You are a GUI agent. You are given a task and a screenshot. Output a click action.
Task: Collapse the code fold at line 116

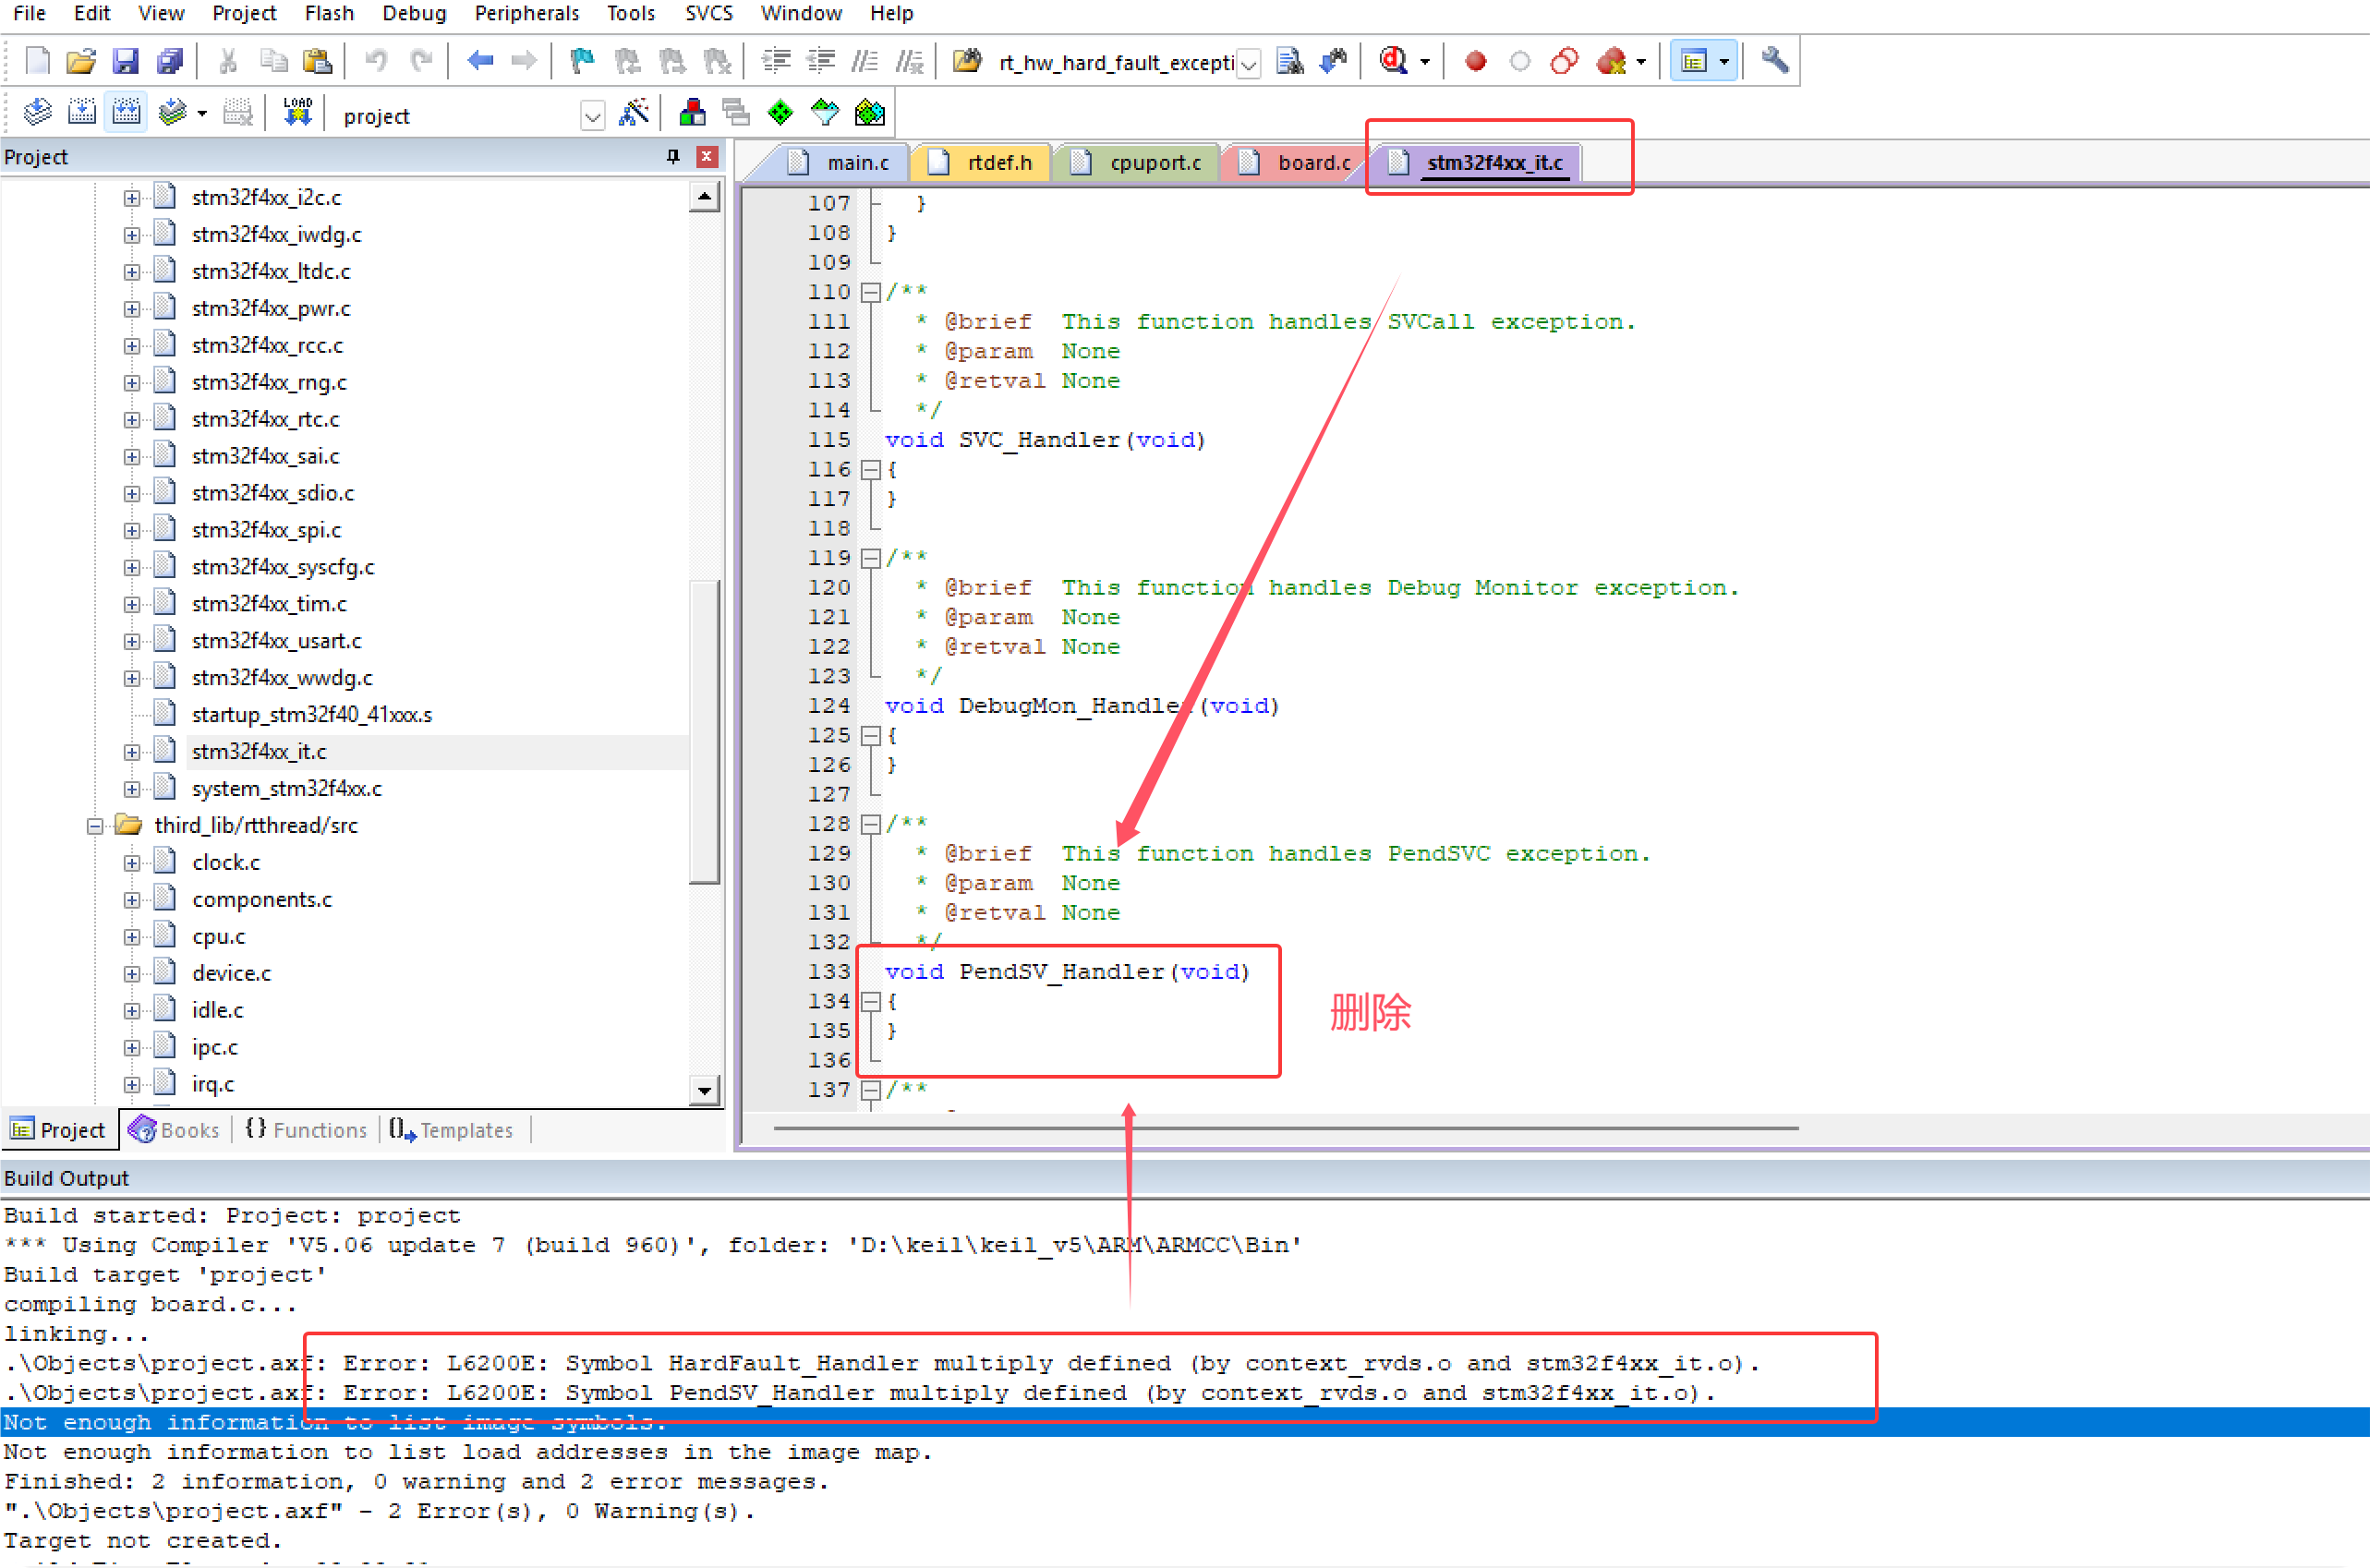pos(870,470)
